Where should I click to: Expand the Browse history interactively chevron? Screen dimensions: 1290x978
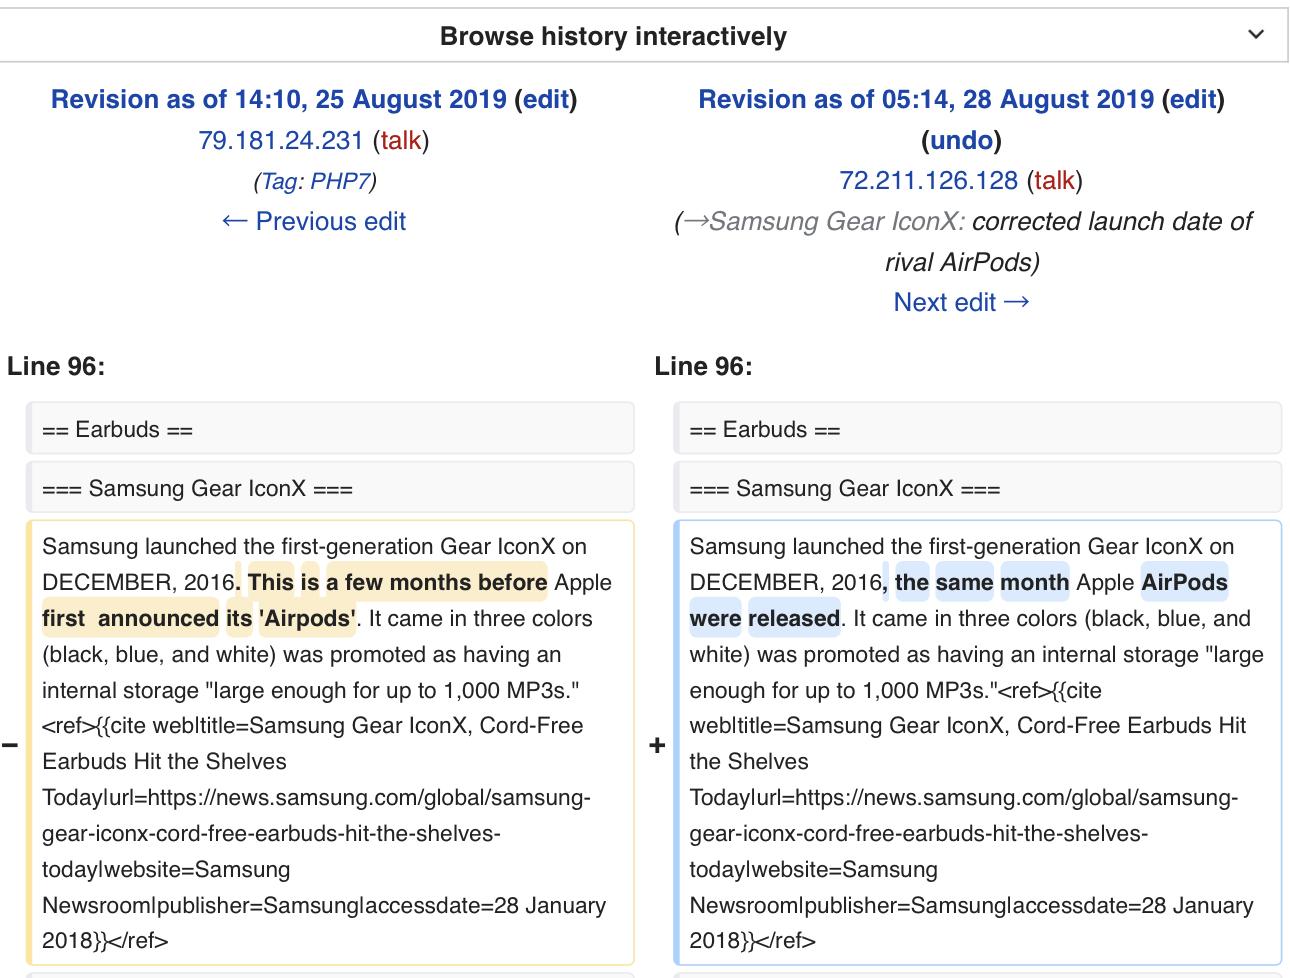(1256, 35)
